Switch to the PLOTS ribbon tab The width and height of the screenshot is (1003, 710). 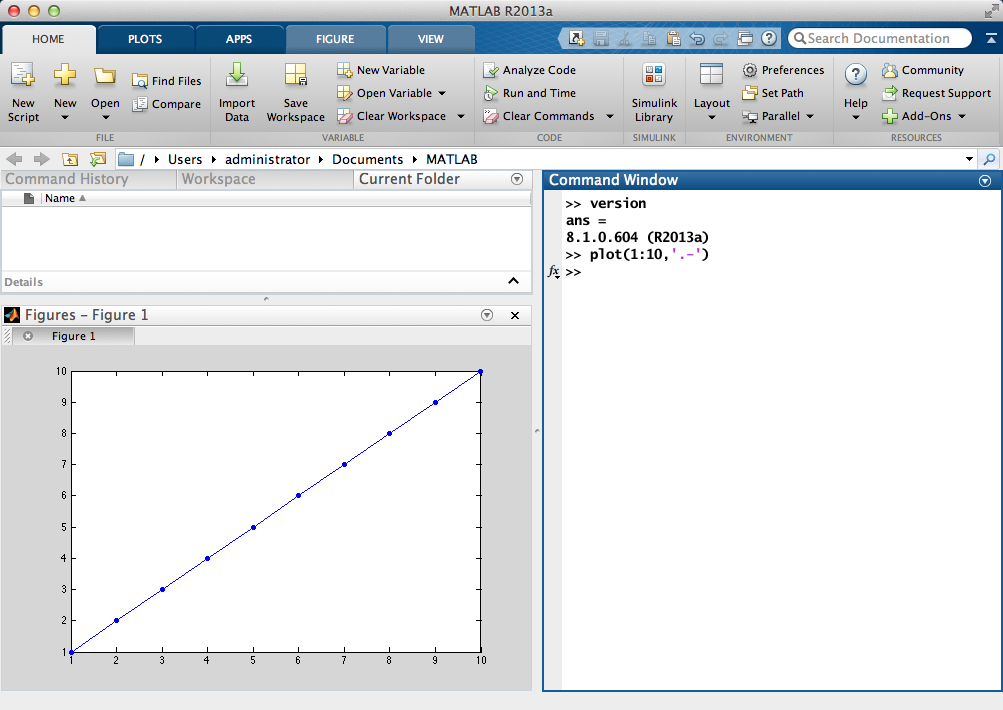click(x=145, y=39)
